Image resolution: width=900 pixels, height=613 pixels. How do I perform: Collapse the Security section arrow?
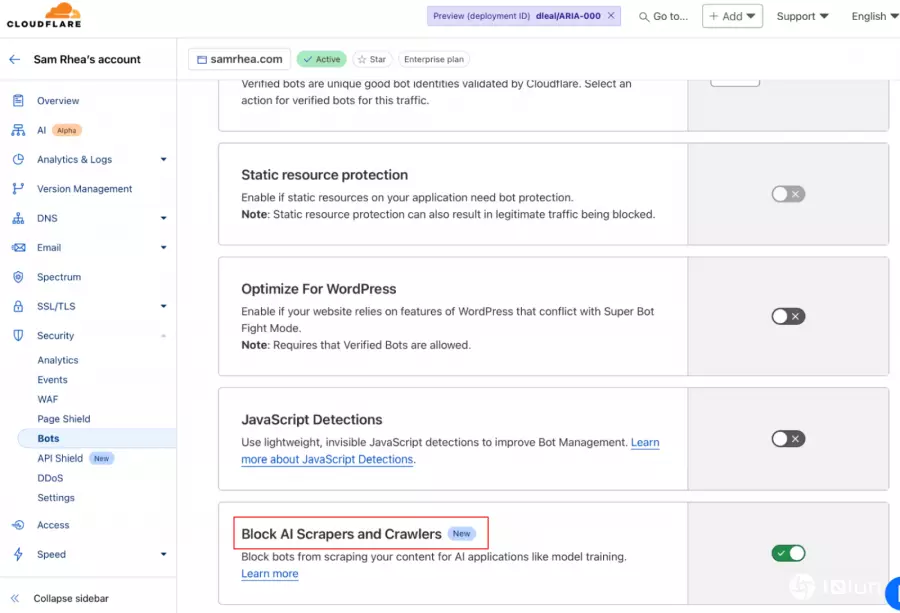click(x=164, y=336)
